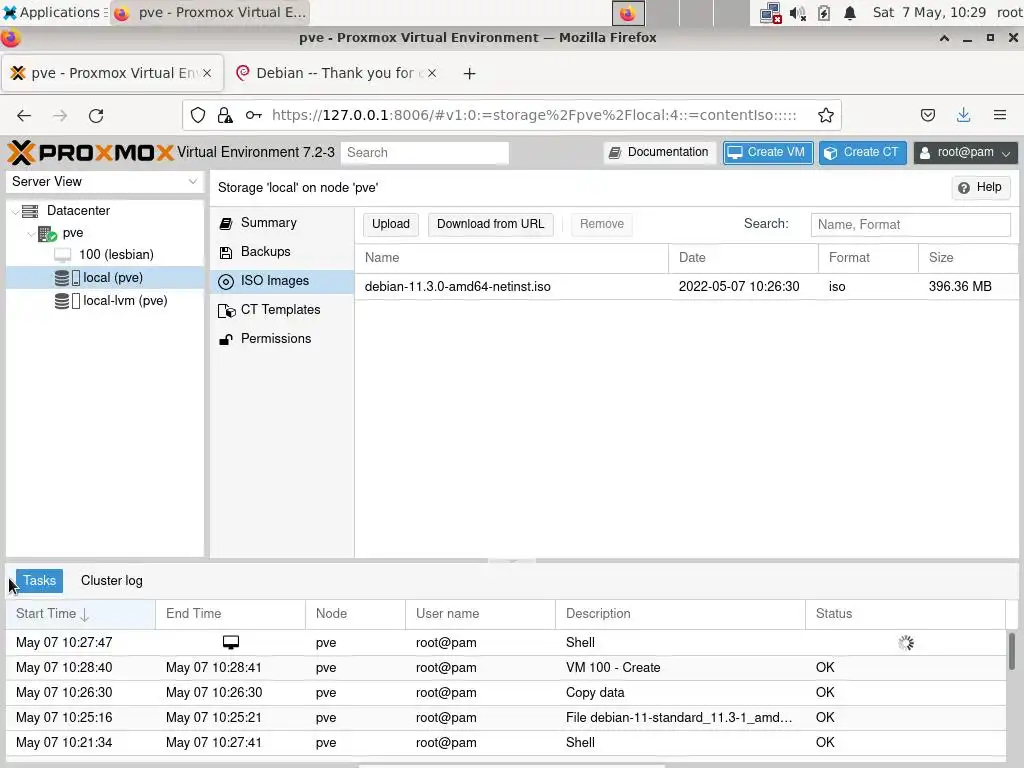Bookmark this page with star icon
The width and height of the screenshot is (1024, 768).
(825, 116)
